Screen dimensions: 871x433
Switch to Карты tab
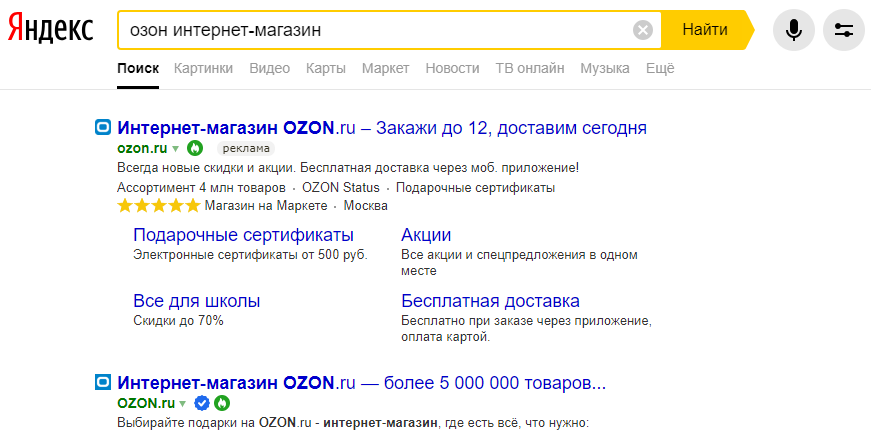(x=326, y=68)
